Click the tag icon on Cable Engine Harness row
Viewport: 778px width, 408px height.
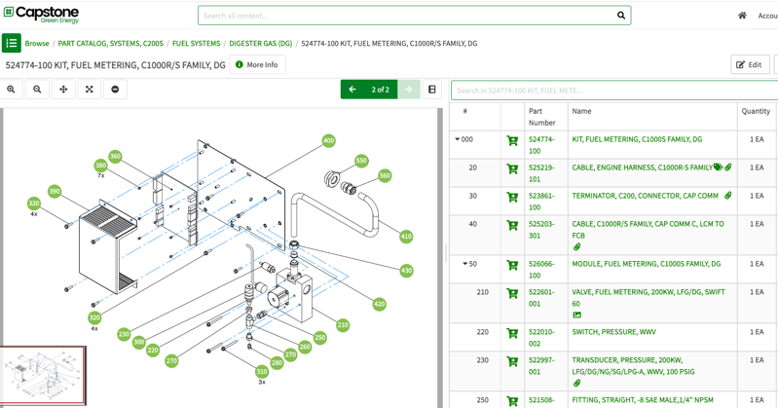point(718,167)
